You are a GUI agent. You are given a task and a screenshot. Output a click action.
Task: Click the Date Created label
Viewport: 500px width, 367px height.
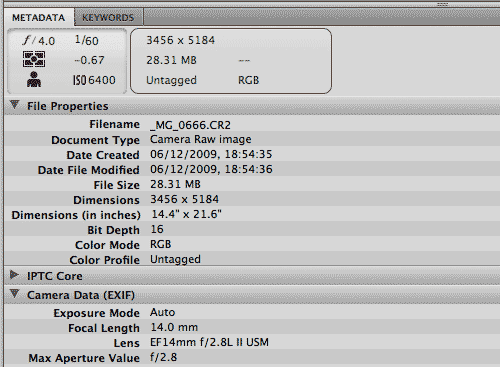[103, 155]
